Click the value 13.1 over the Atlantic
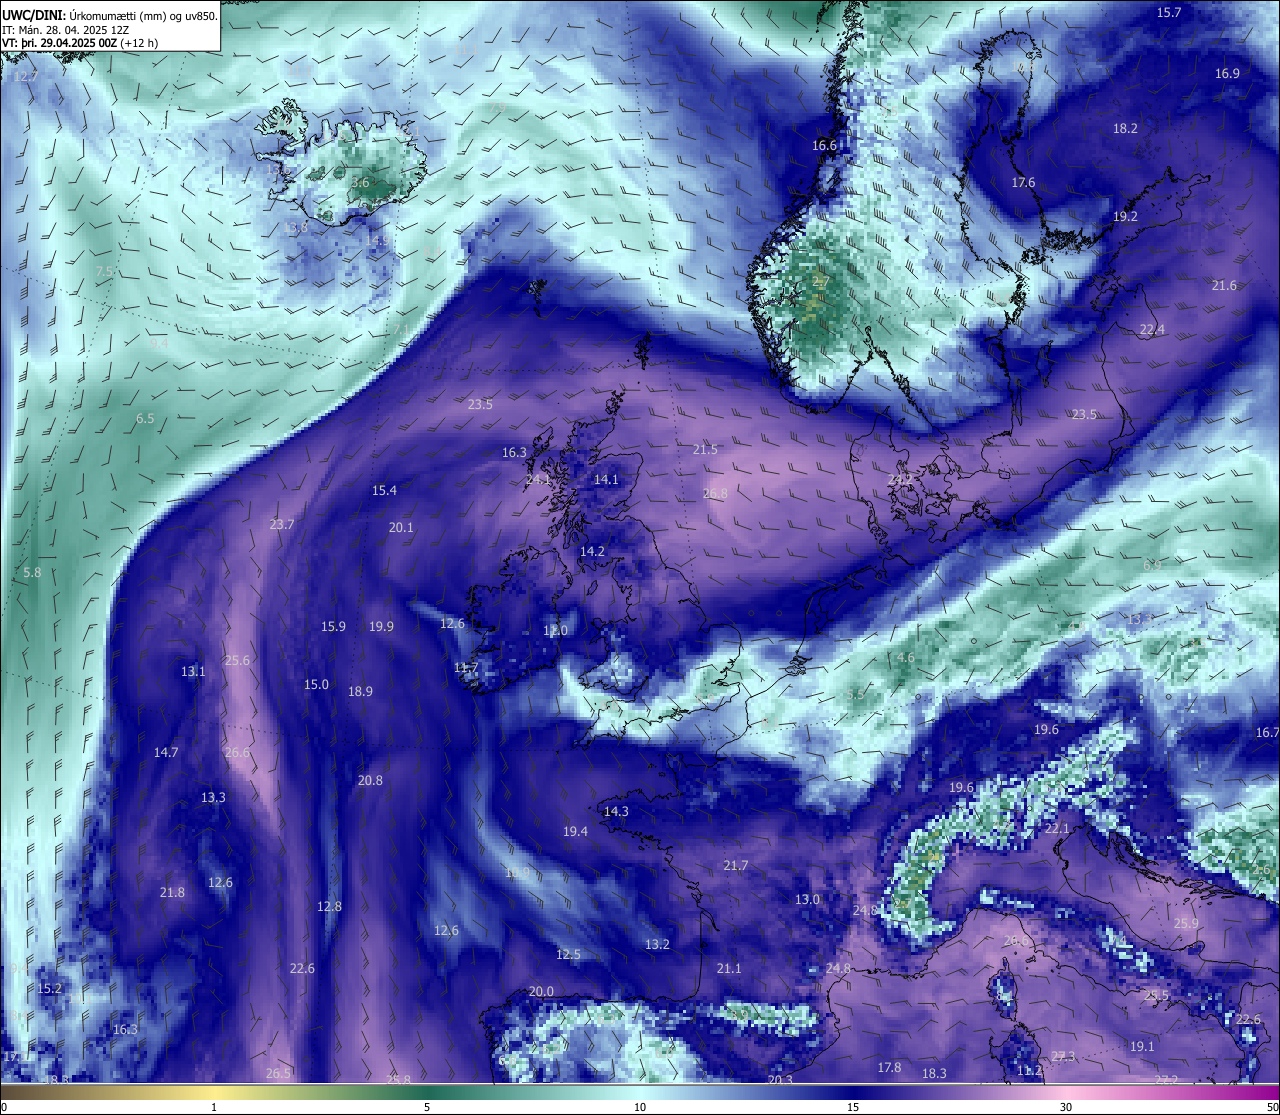This screenshot has width=1280, height=1115. (x=193, y=671)
